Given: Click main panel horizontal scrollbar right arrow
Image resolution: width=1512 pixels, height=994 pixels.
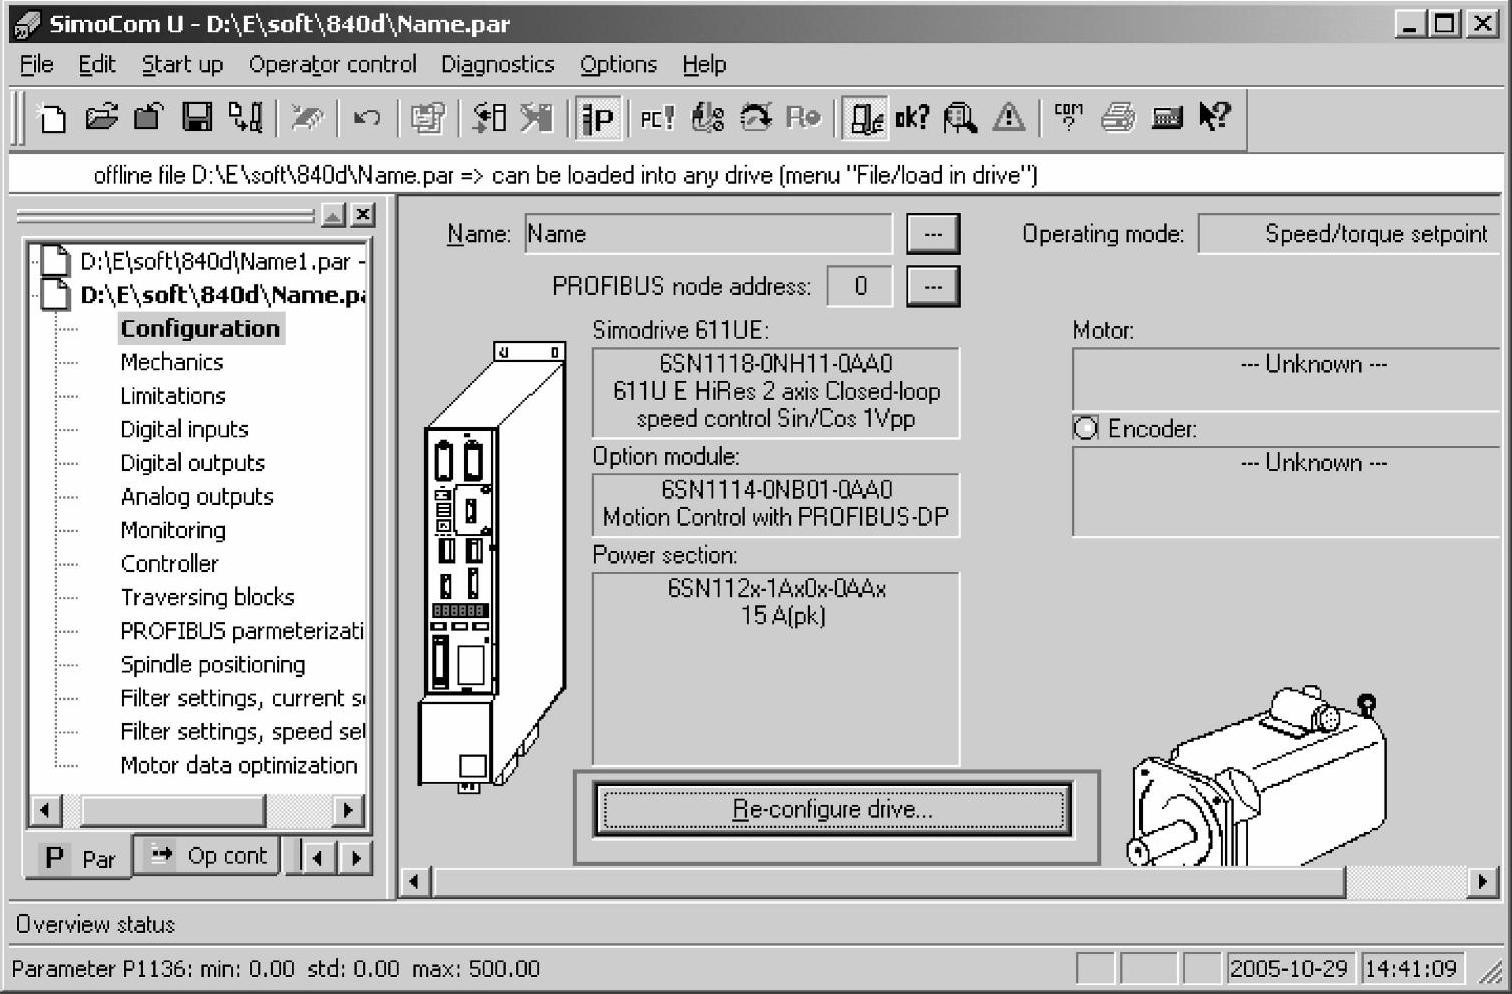Looking at the screenshot, I should [1483, 881].
